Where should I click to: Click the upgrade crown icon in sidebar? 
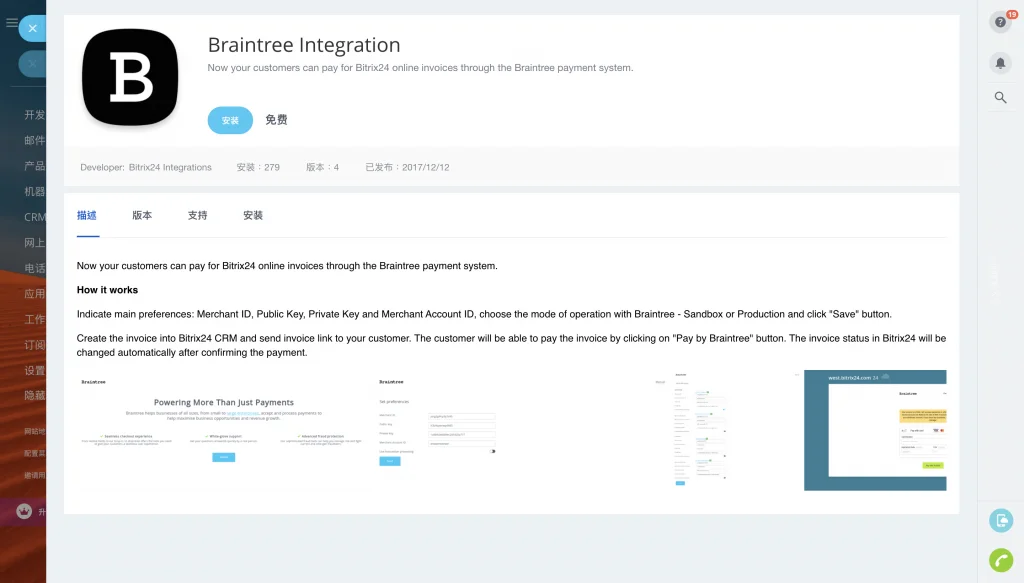point(25,511)
